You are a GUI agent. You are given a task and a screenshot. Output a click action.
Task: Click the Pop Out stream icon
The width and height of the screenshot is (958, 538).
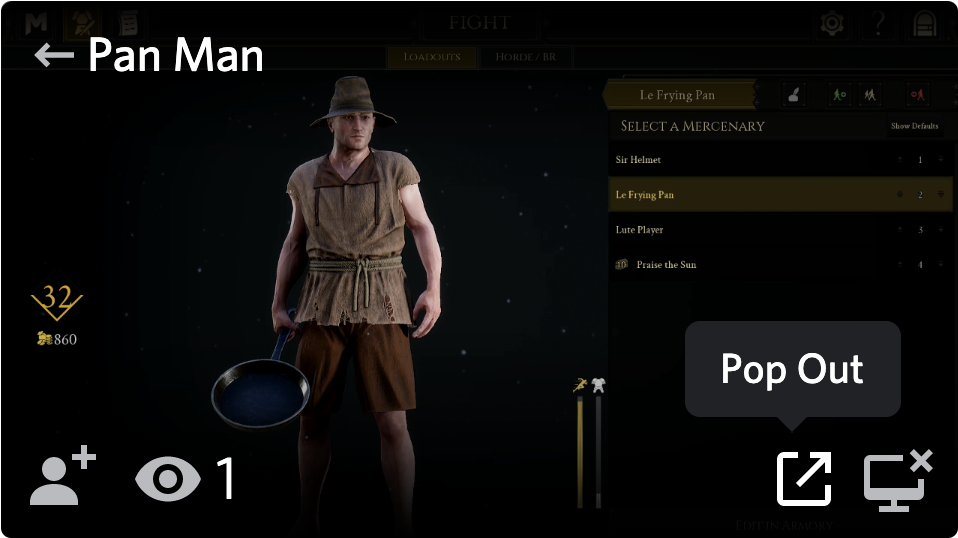803,479
